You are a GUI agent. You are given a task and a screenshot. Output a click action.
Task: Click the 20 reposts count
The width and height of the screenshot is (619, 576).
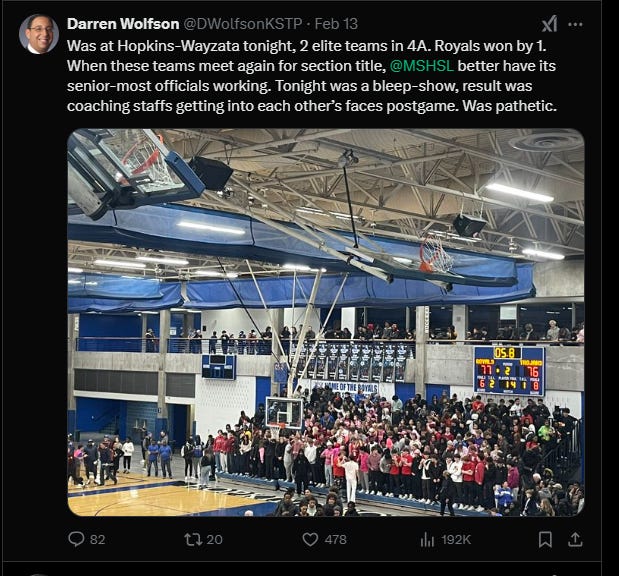(x=214, y=540)
